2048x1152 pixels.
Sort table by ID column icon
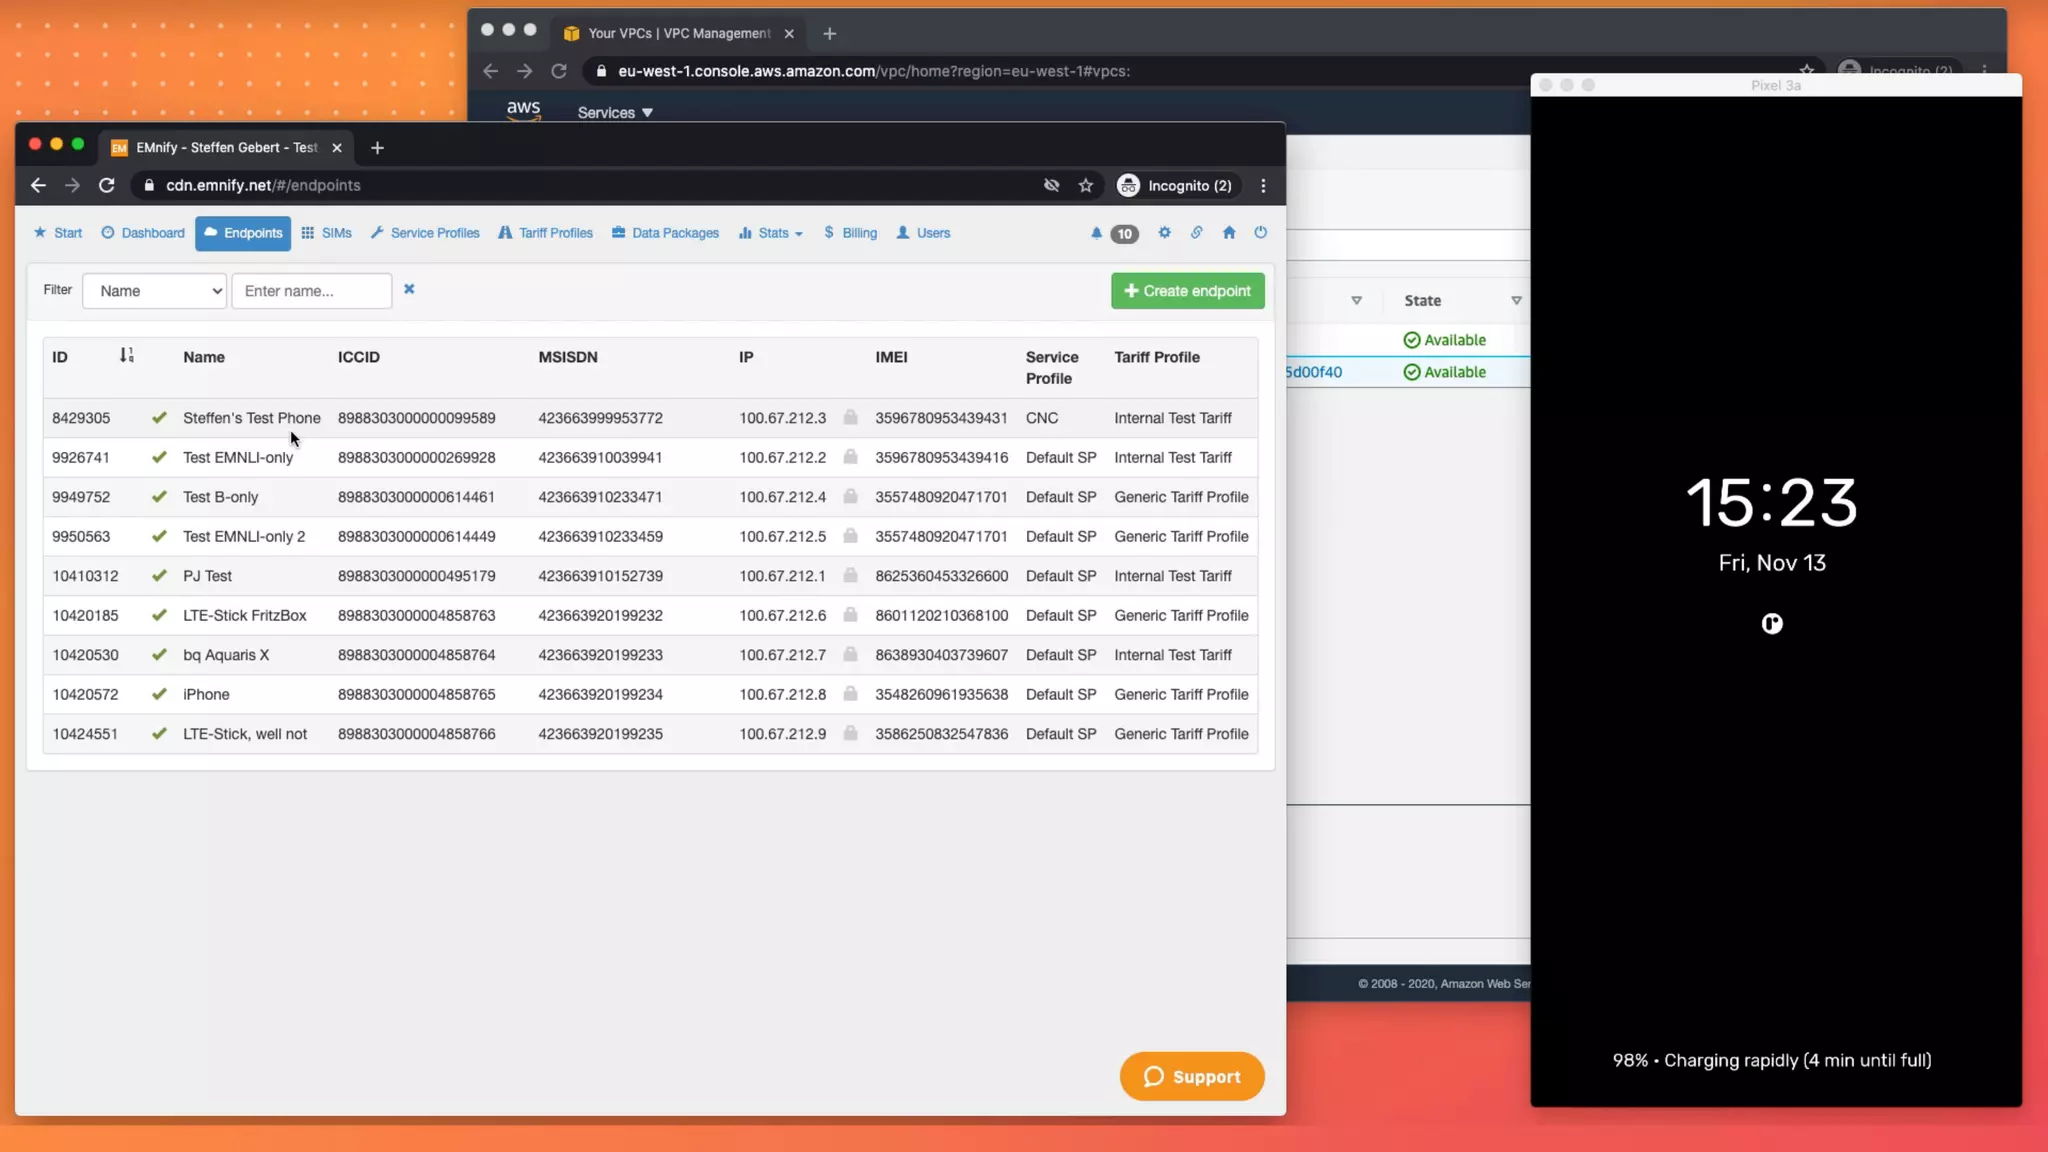(126, 356)
